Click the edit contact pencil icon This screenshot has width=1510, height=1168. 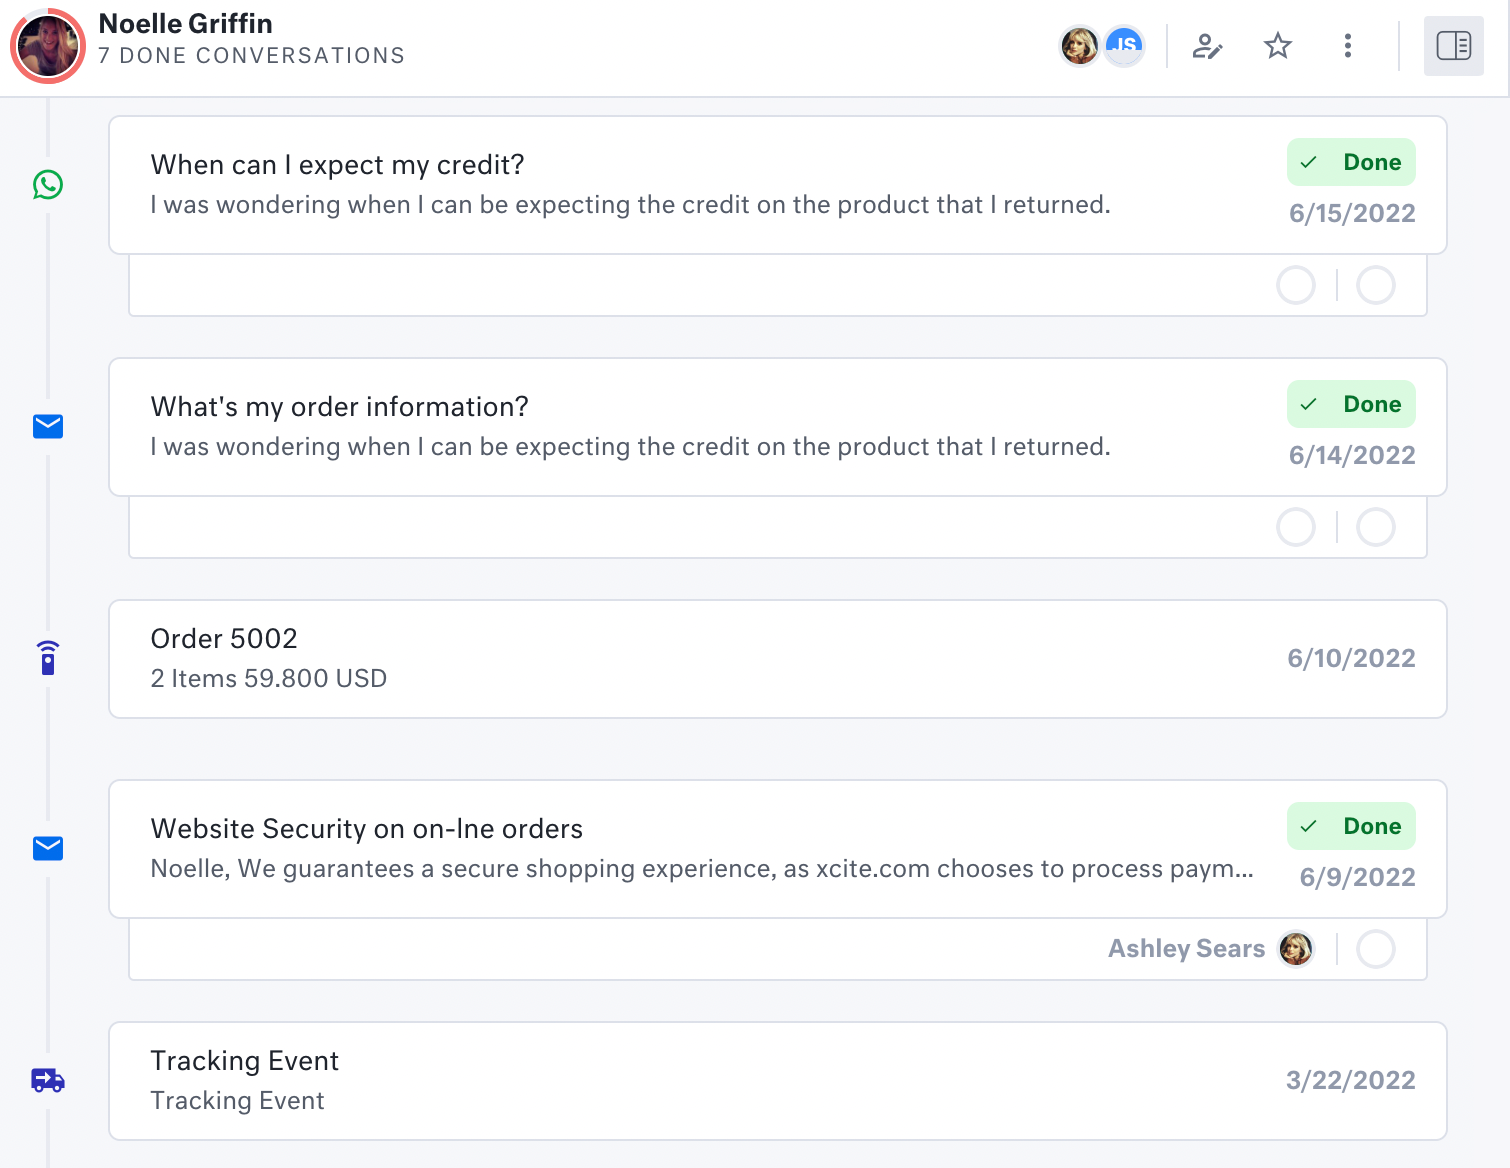pyautogui.click(x=1207, y=46)
